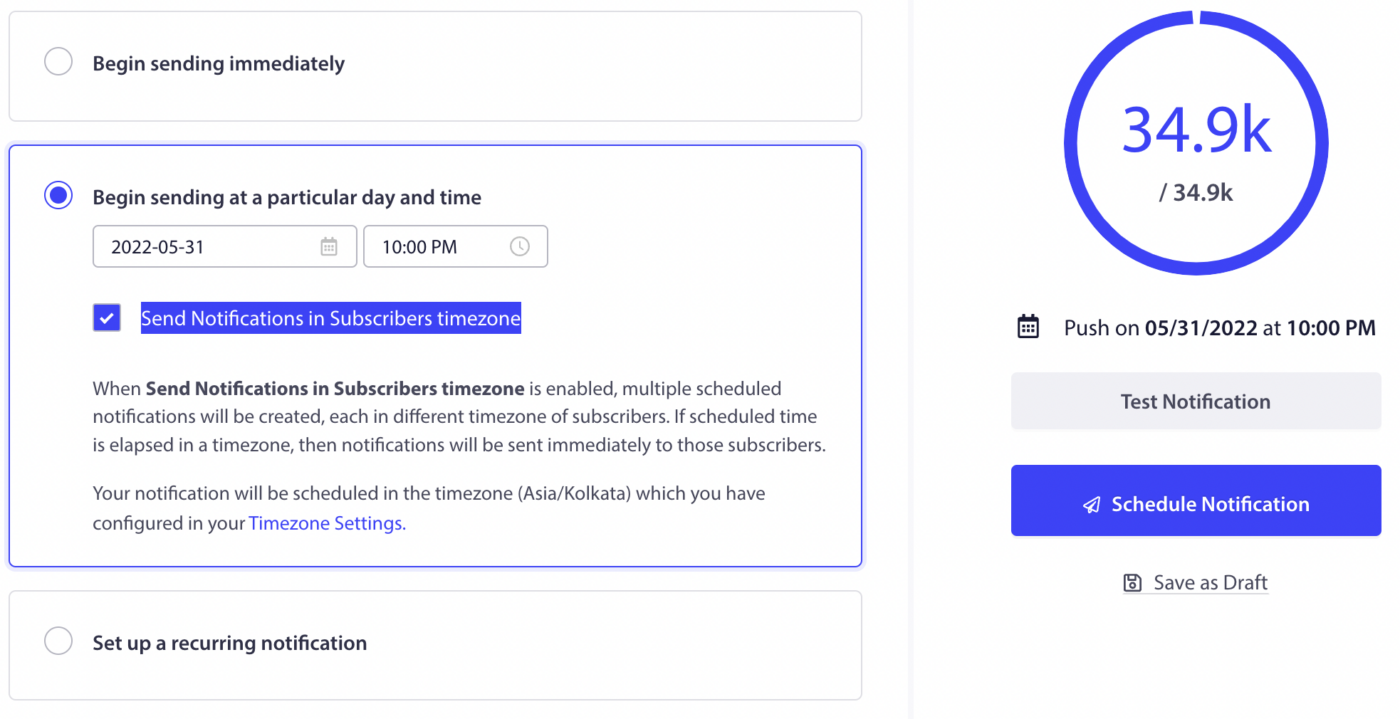1400x719 pixels.
Task: Click the date field showing 2022-05-31
Action: click(x=225, y=247)
